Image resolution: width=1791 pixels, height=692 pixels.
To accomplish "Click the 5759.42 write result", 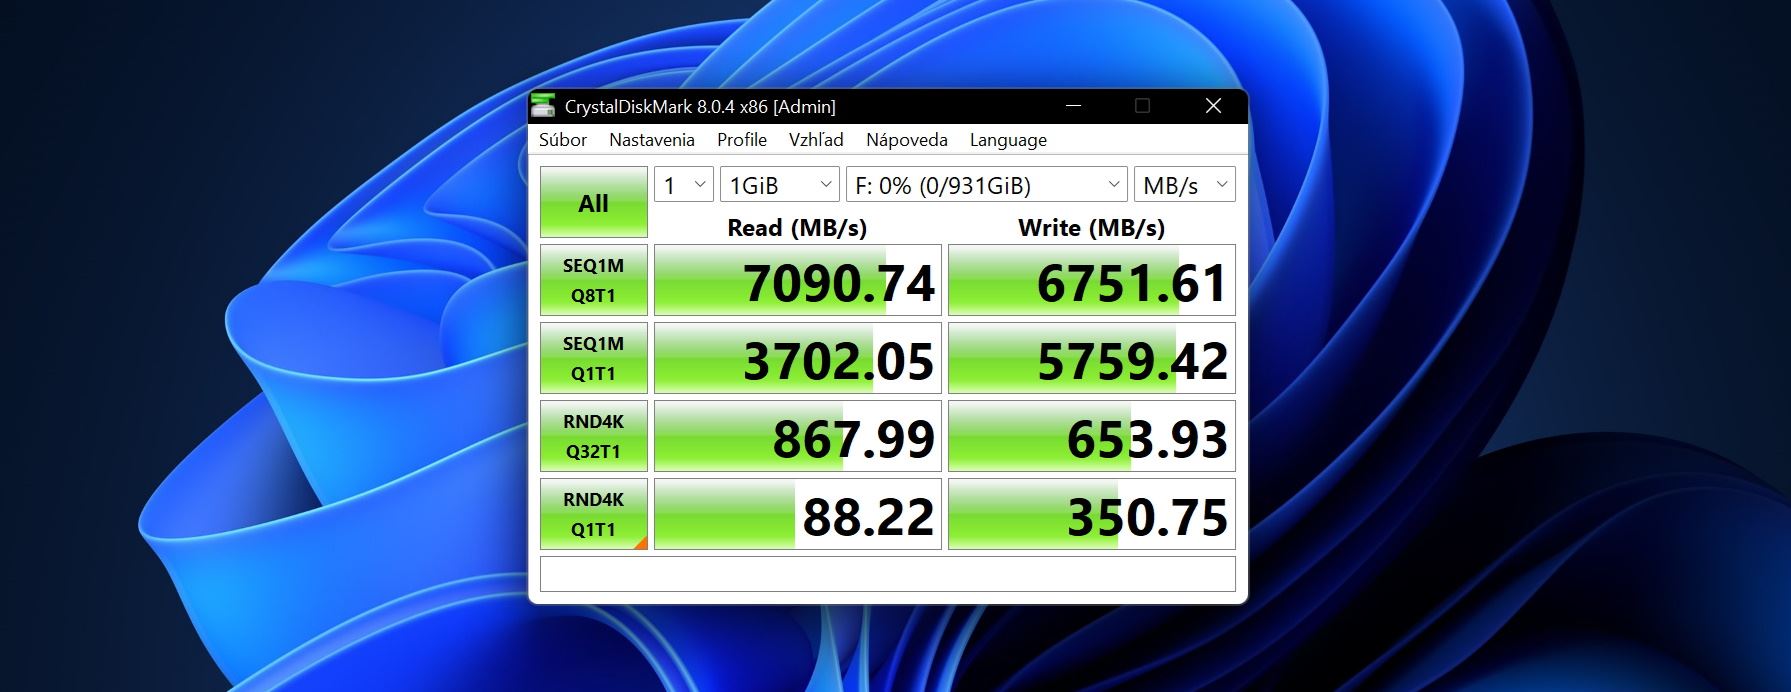I will tap(1092, 358).
